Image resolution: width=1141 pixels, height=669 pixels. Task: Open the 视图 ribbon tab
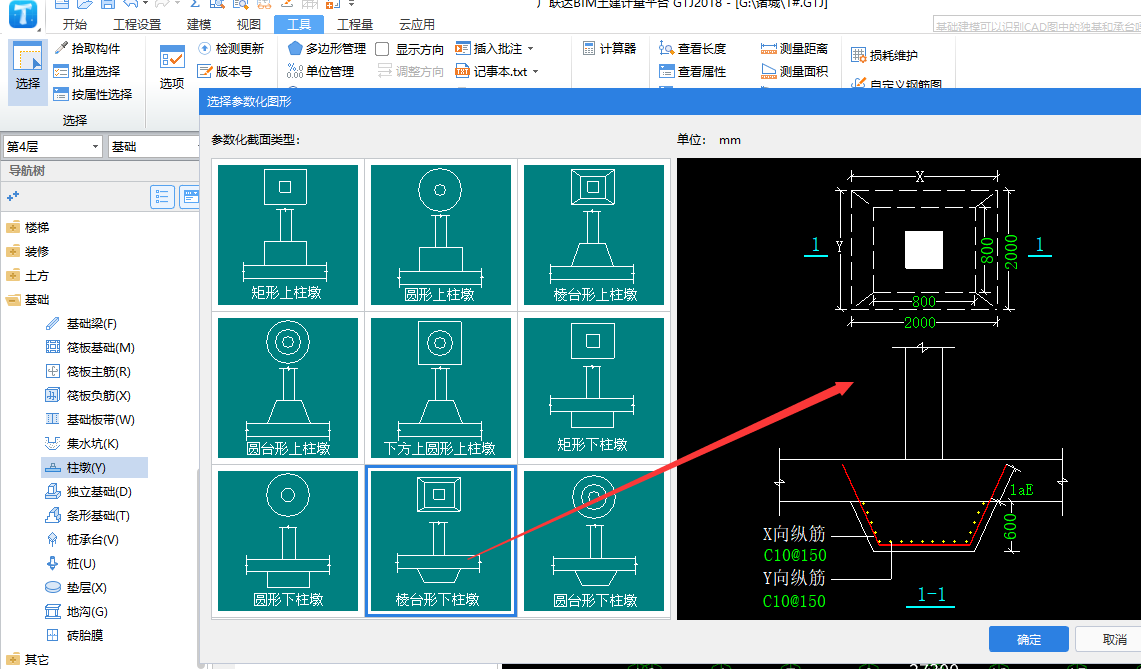click(x=248, y=24)
